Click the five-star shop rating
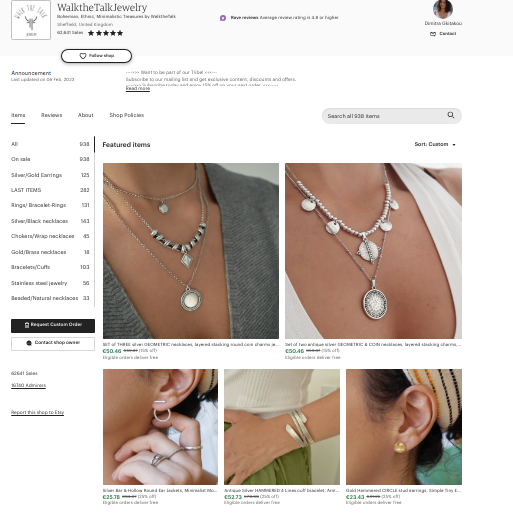513x513 pixels. (105, 33)
